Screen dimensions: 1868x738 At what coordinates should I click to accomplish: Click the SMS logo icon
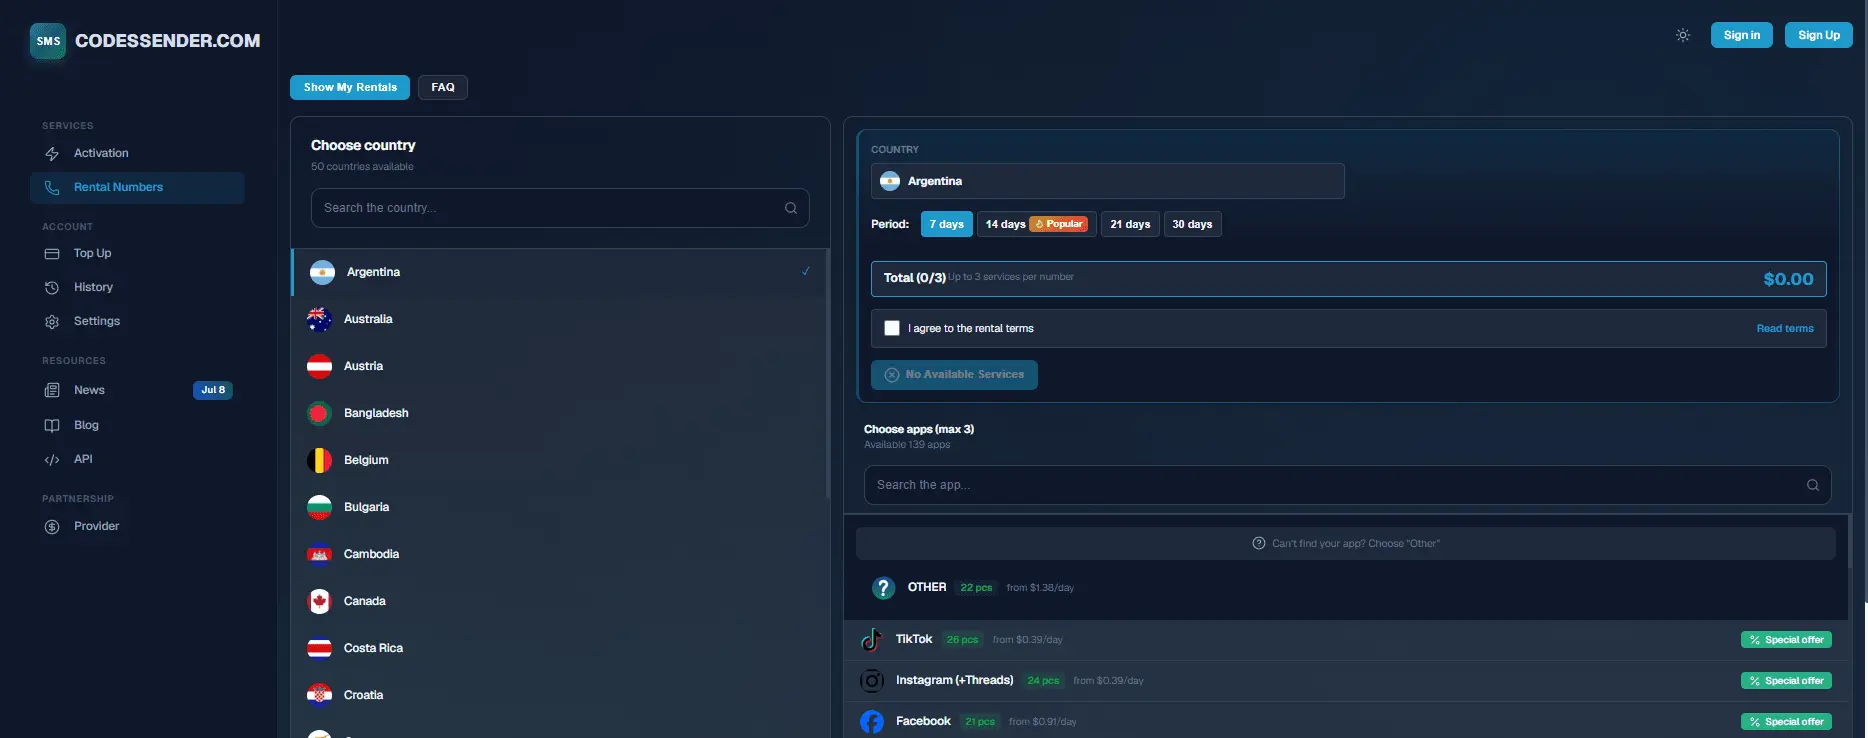coord(48,41)
